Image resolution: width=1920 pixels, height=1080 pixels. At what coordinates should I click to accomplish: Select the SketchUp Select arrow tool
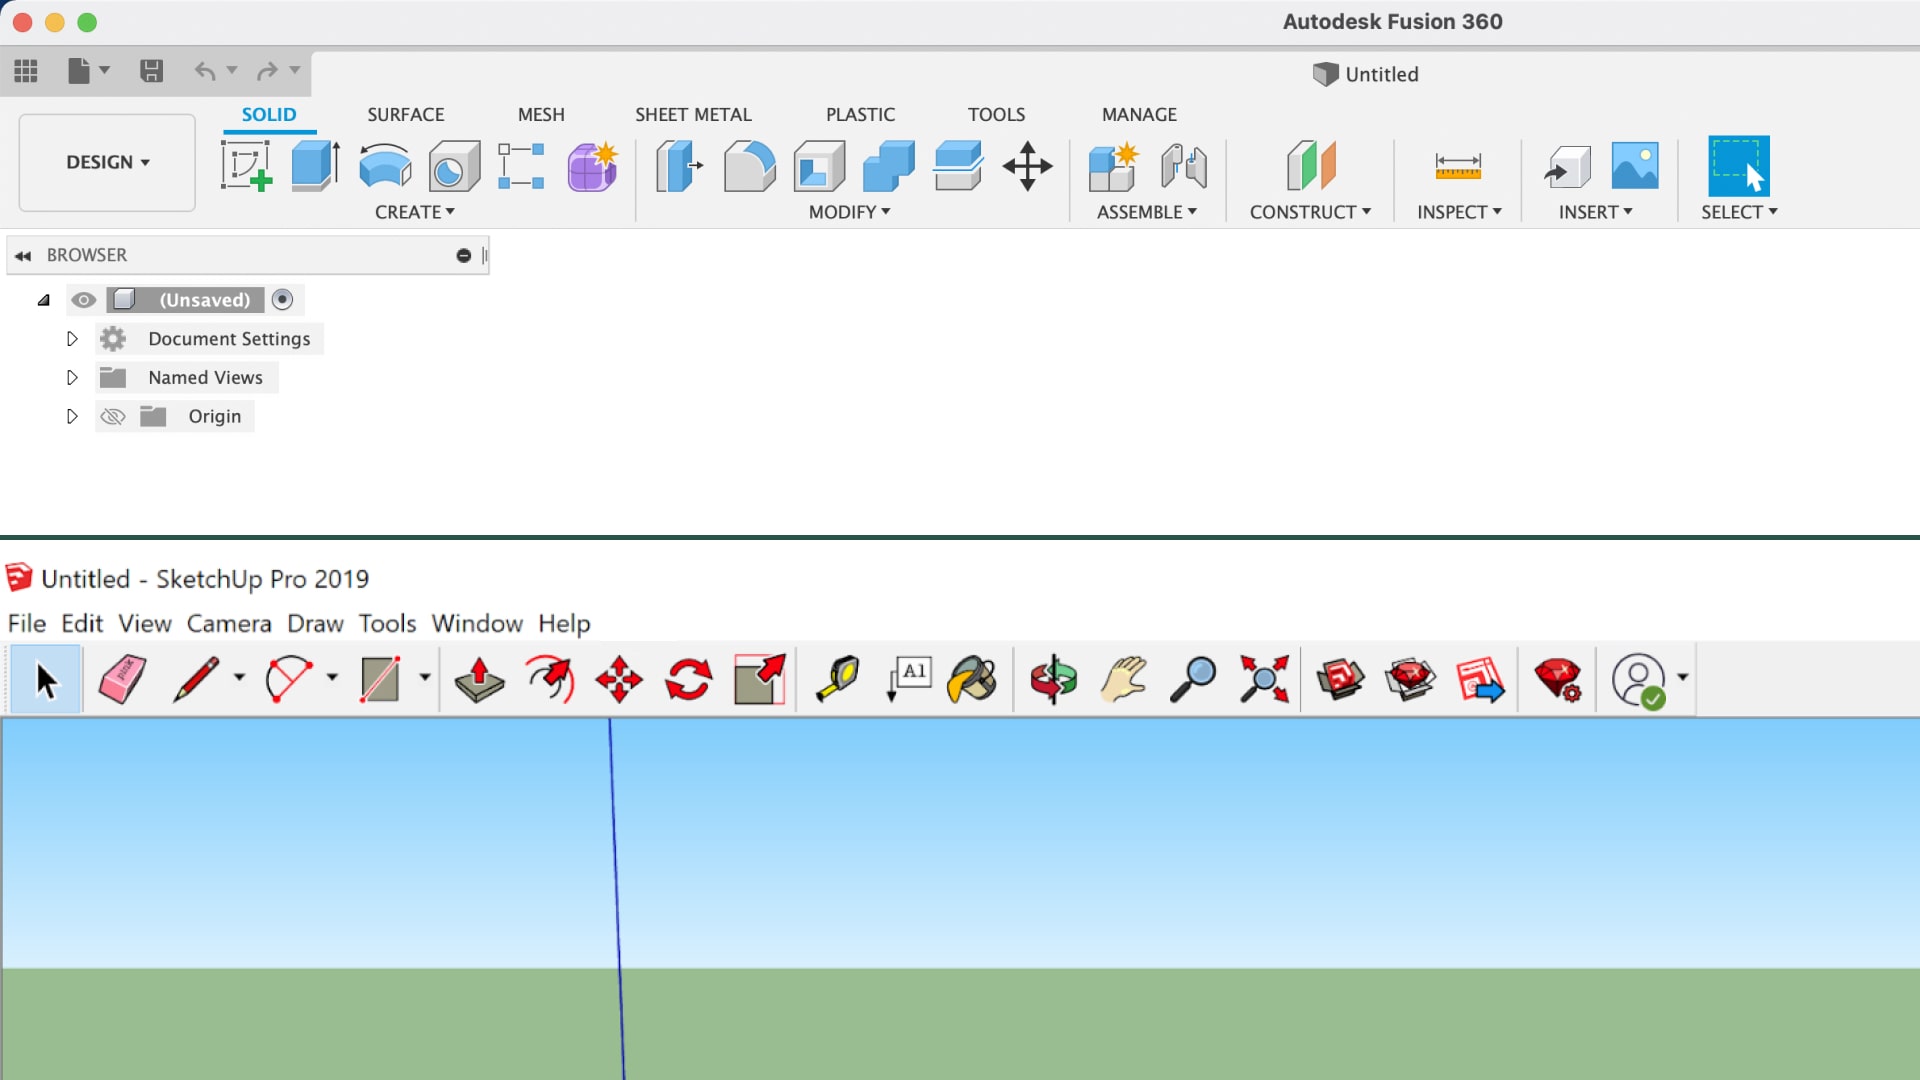tap(45, 680)
